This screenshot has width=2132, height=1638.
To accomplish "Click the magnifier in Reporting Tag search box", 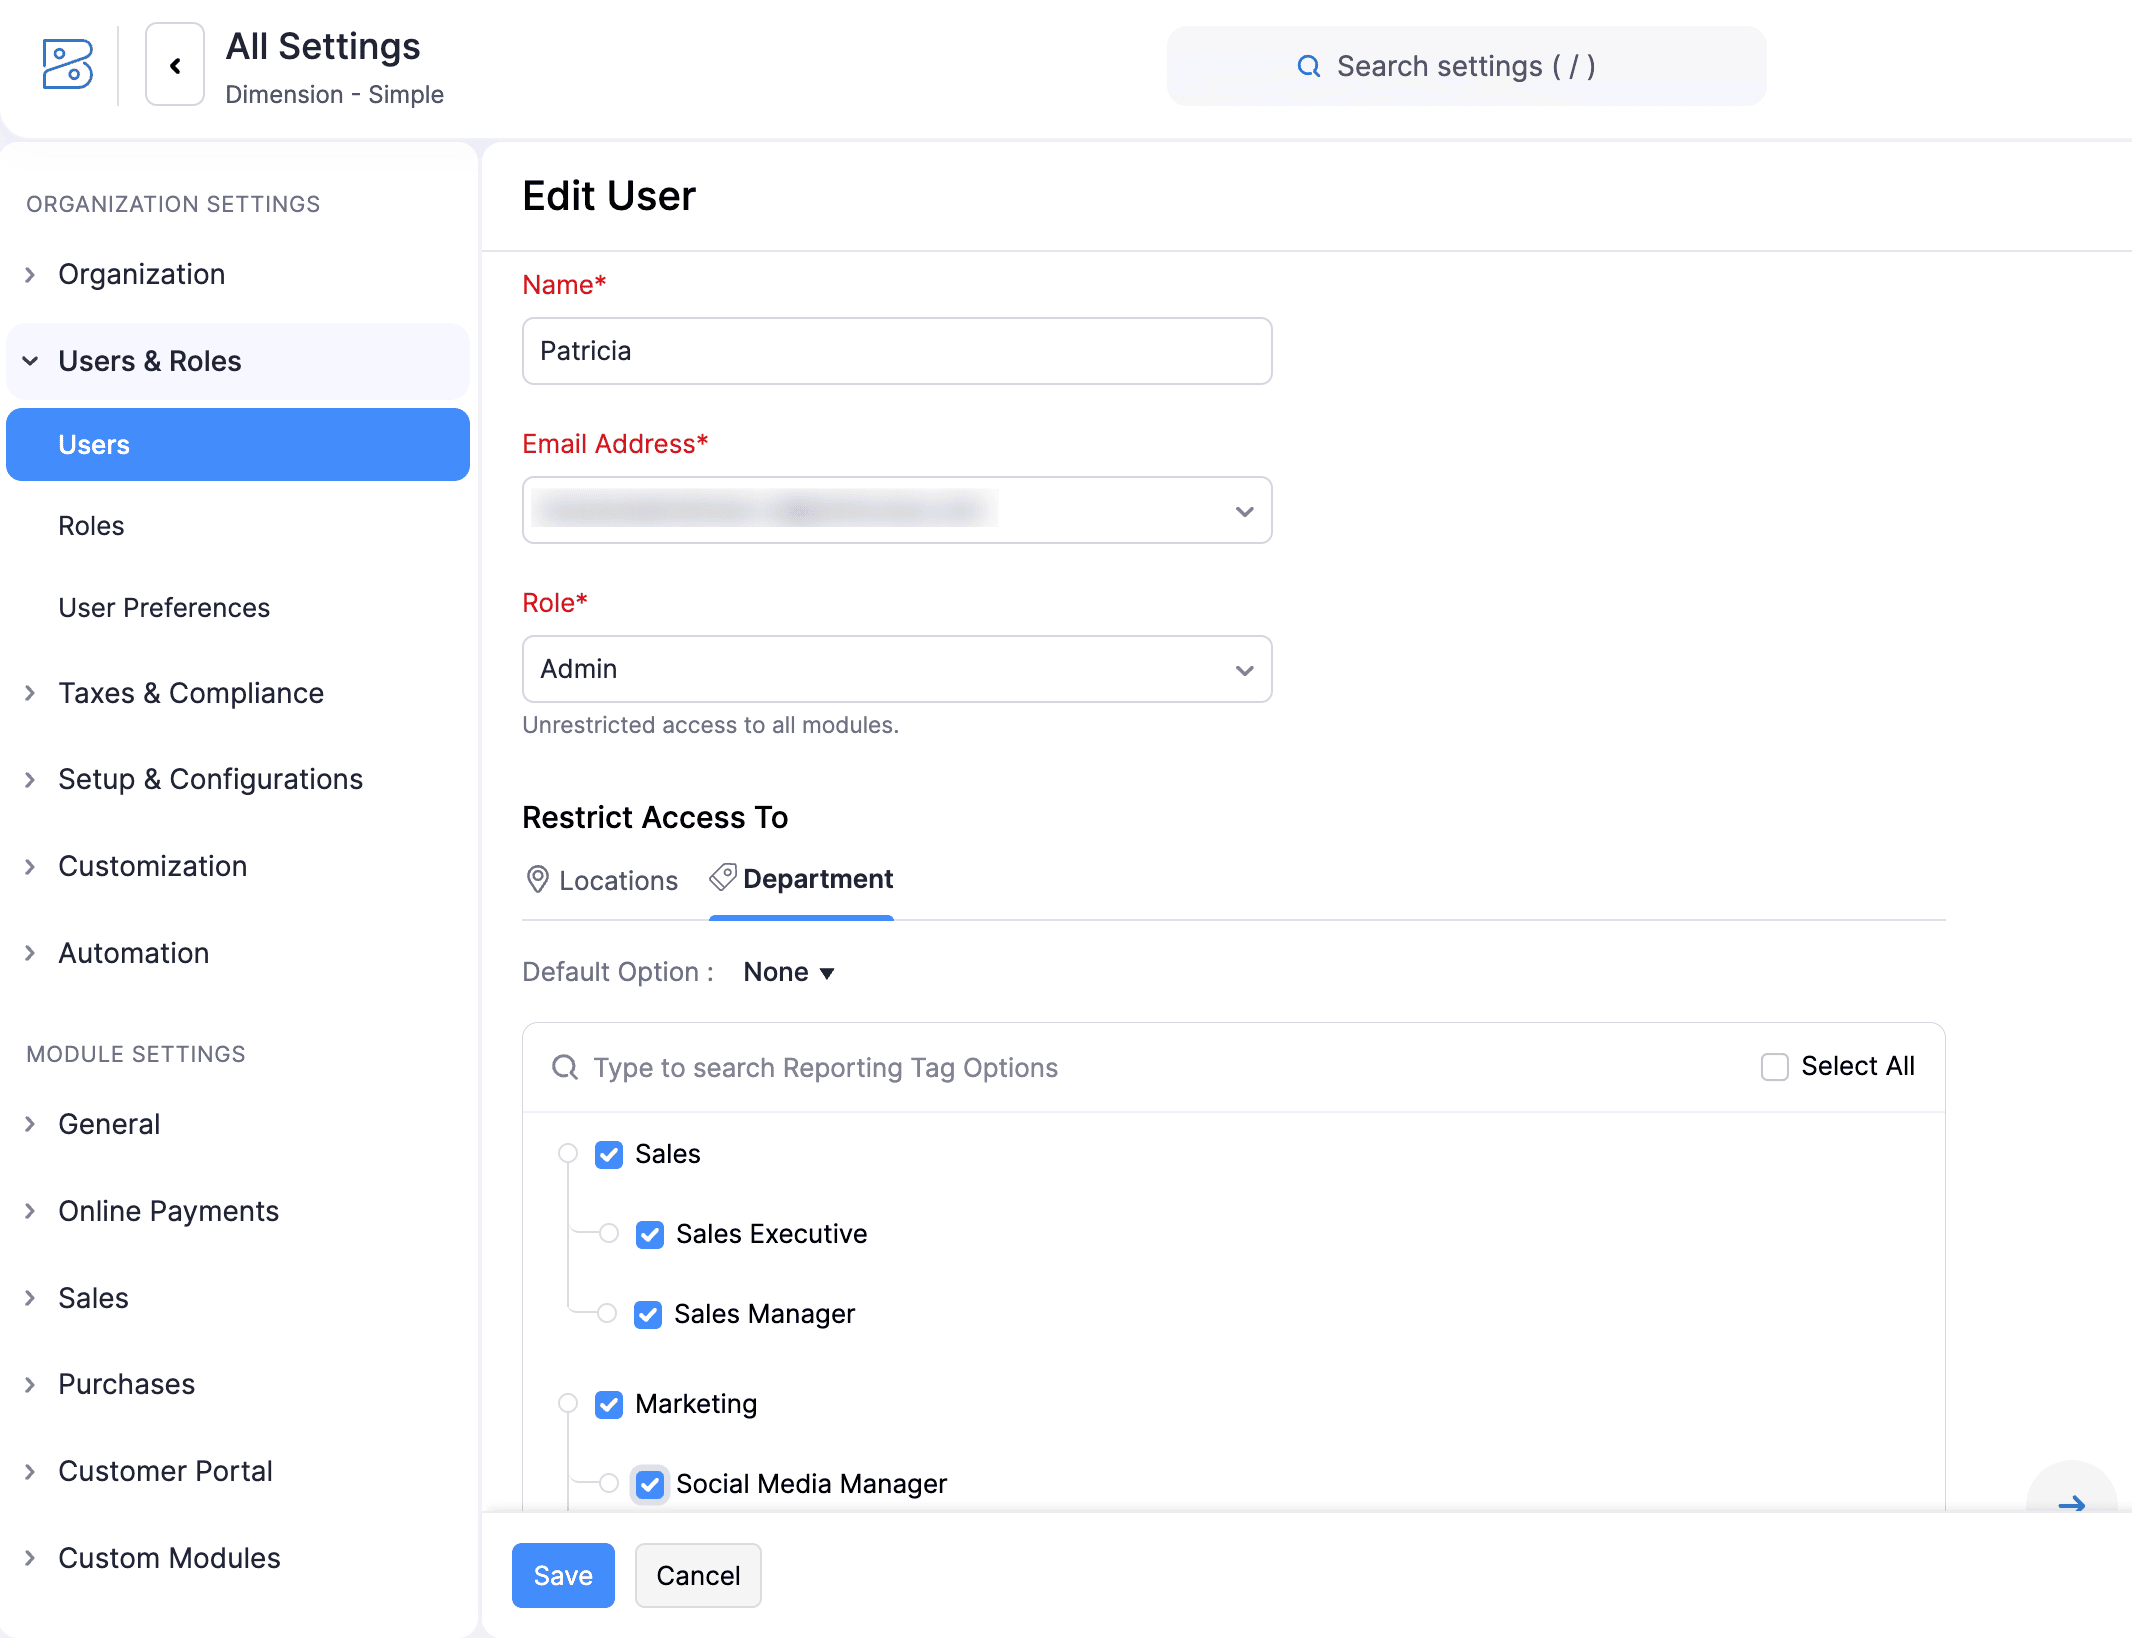I will 564,1067.
